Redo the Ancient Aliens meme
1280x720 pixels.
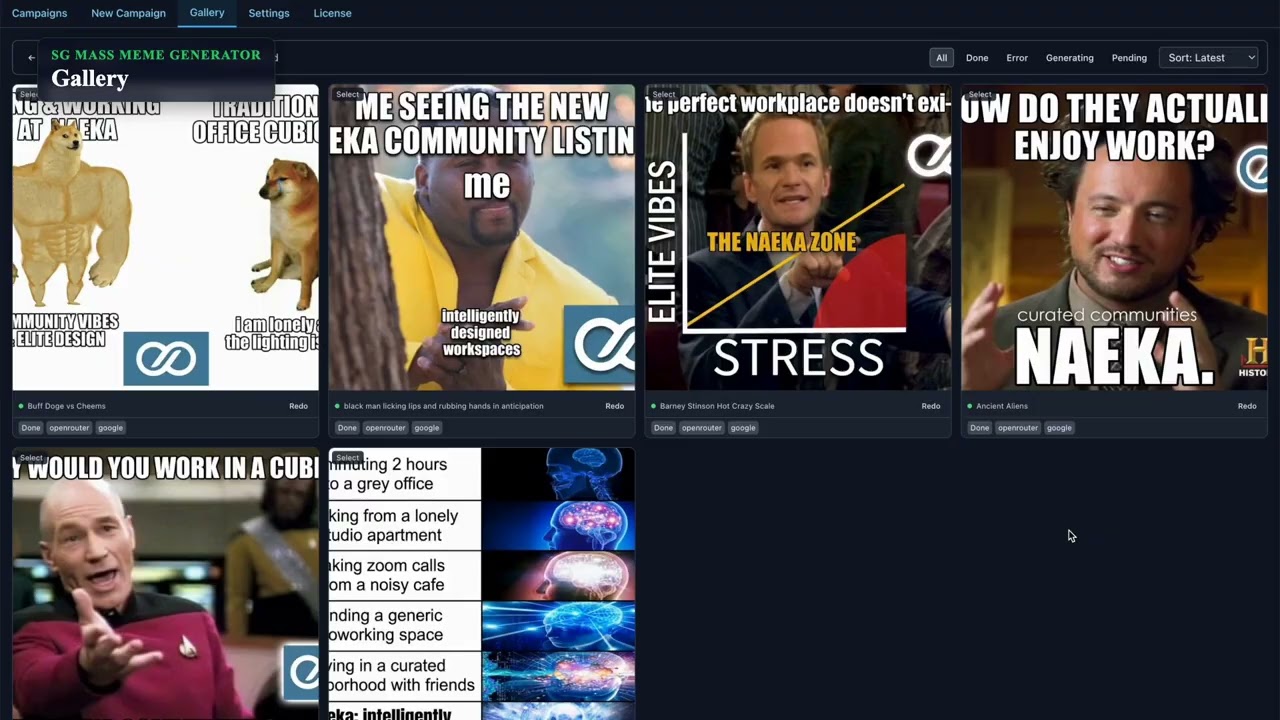[1246, 406]
